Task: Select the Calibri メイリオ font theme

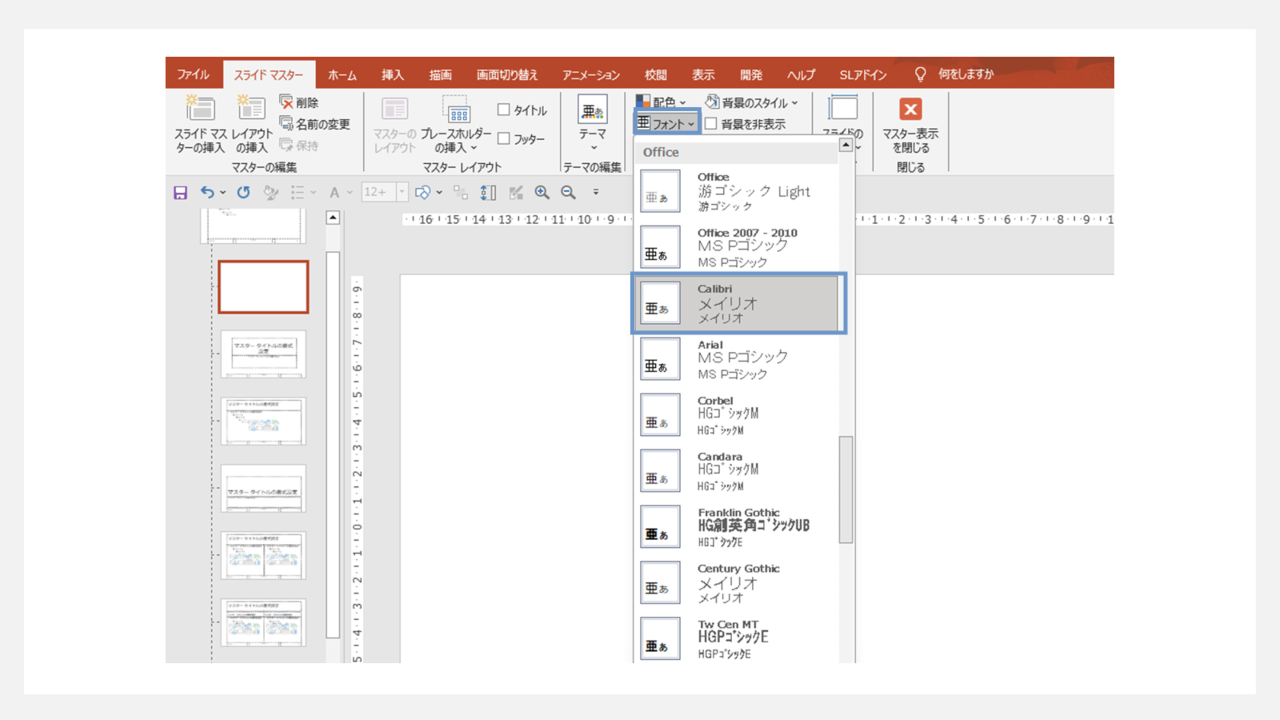Action: (x=739, y=302)
